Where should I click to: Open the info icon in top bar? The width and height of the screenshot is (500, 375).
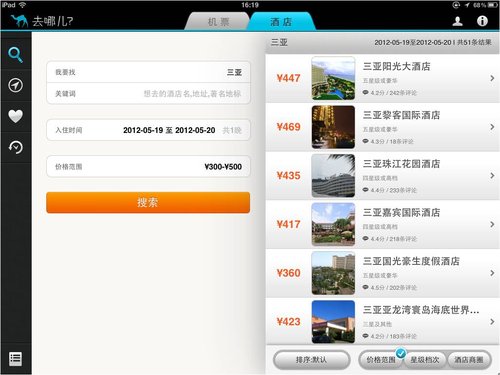point(482,21)
